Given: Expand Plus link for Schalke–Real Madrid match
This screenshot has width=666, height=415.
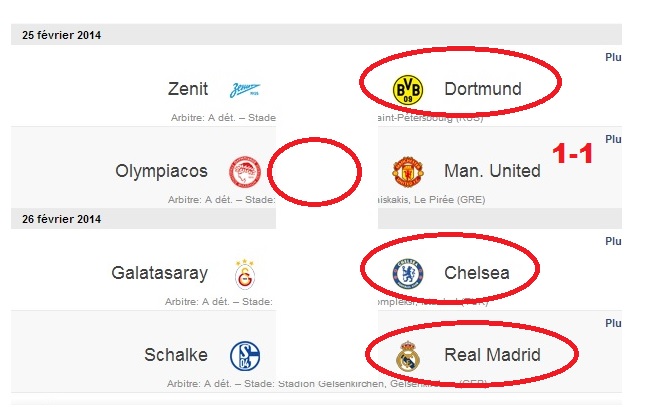Looking at the screenshot, I should [613, 323].
